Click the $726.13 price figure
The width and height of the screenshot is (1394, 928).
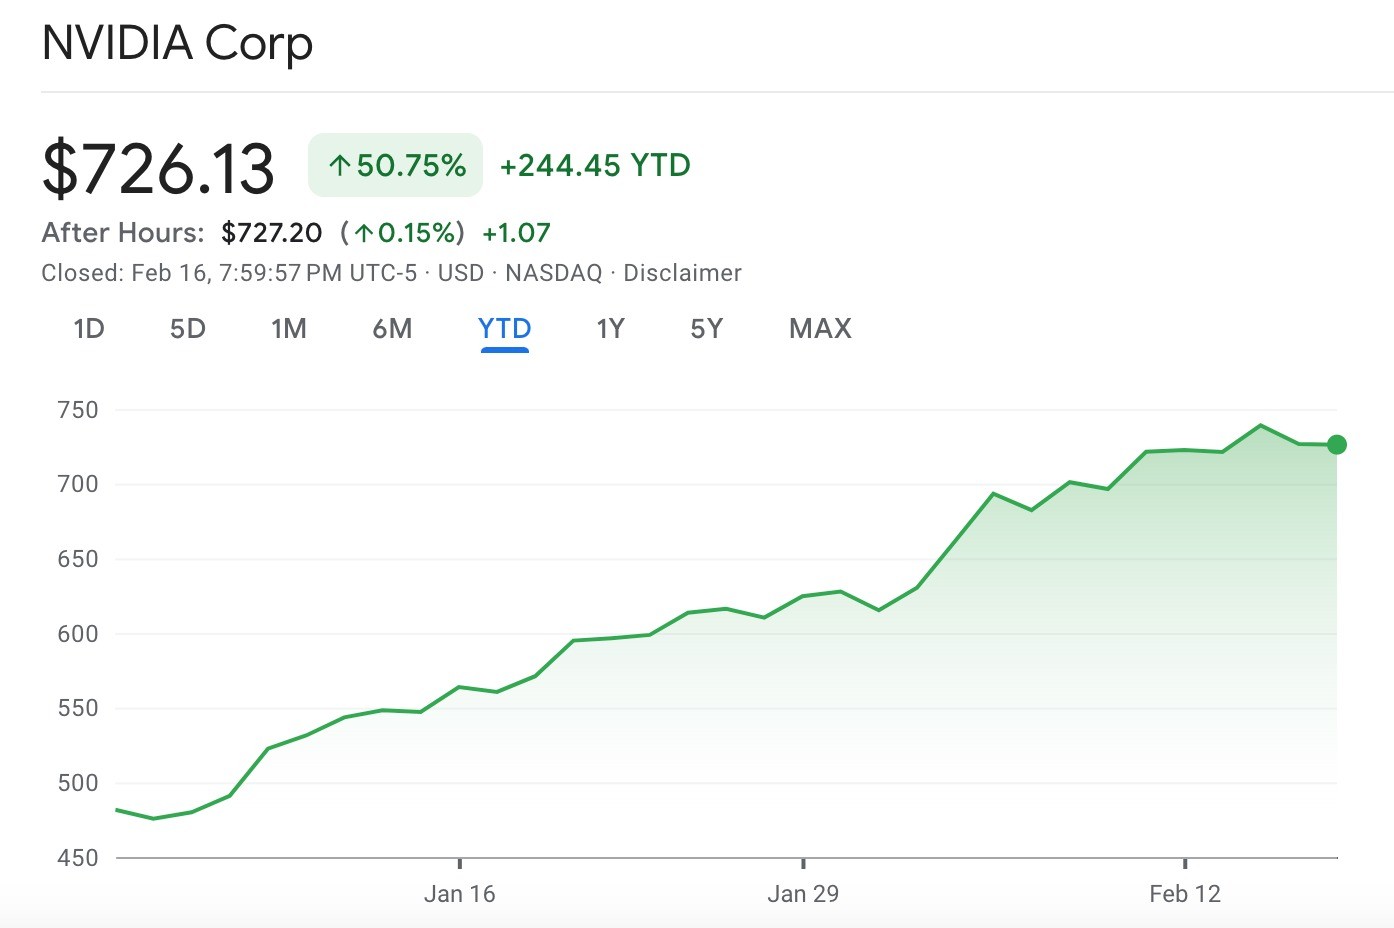tap(158, 168)
